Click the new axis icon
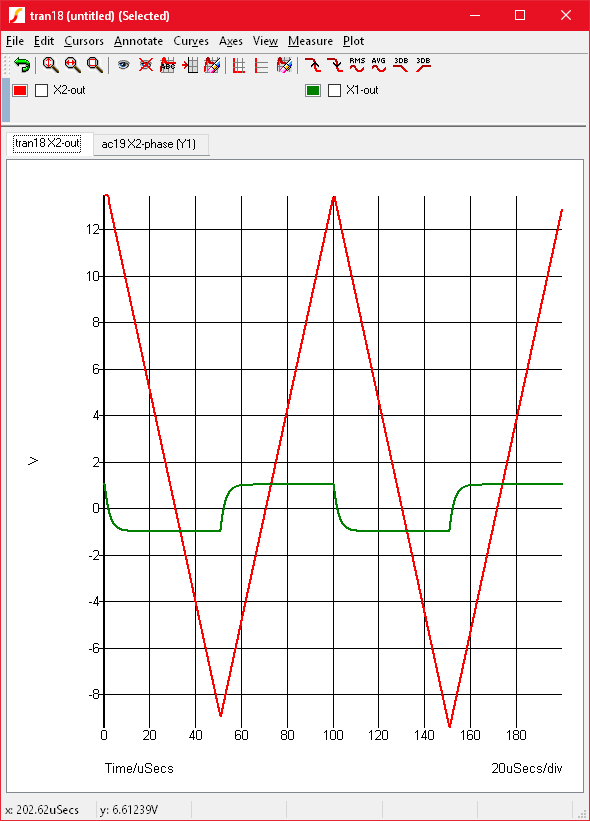Screen dimensions: 590x821 (x=261, y=65)
